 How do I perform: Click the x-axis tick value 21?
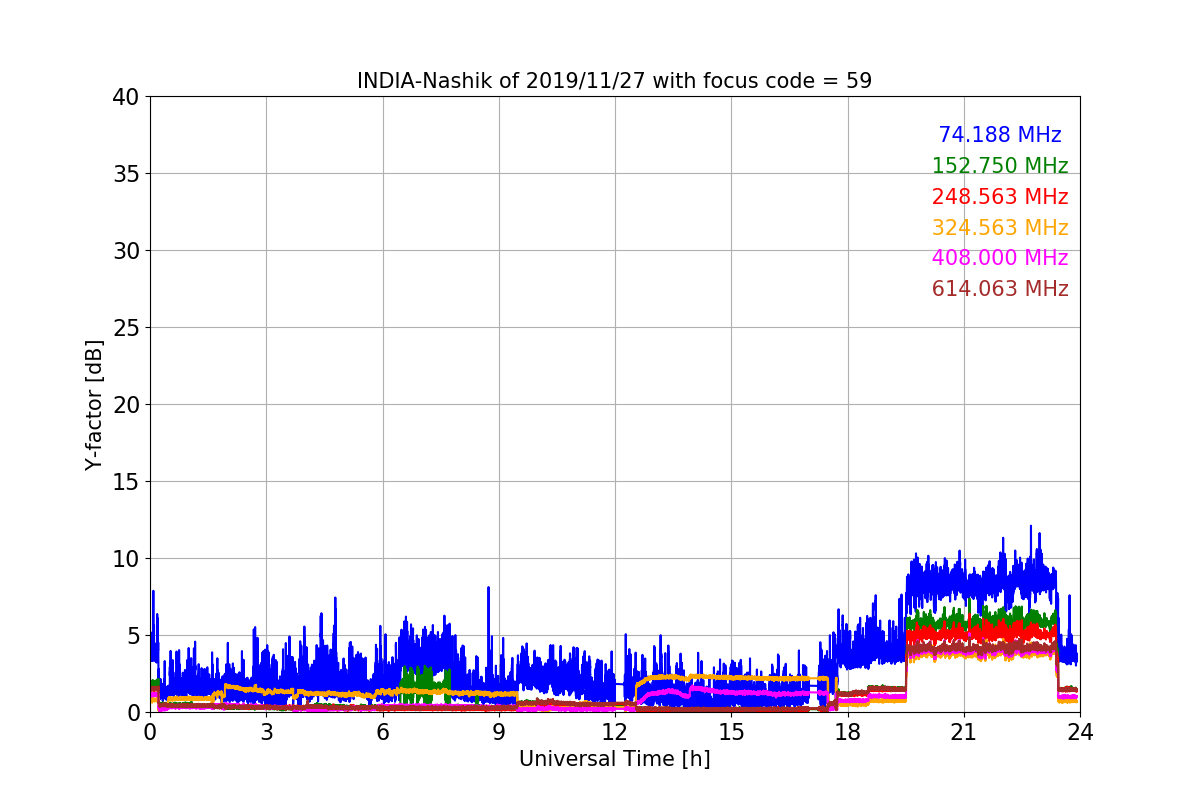(x=963, y=731)
